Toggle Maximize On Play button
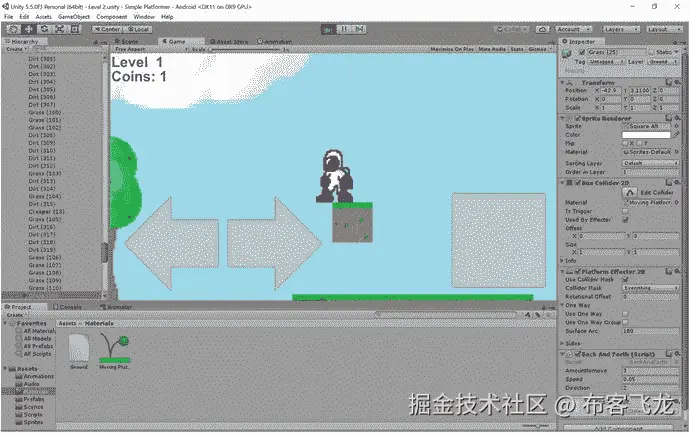Viewport: 690px width, 433px height. [451, 49]
